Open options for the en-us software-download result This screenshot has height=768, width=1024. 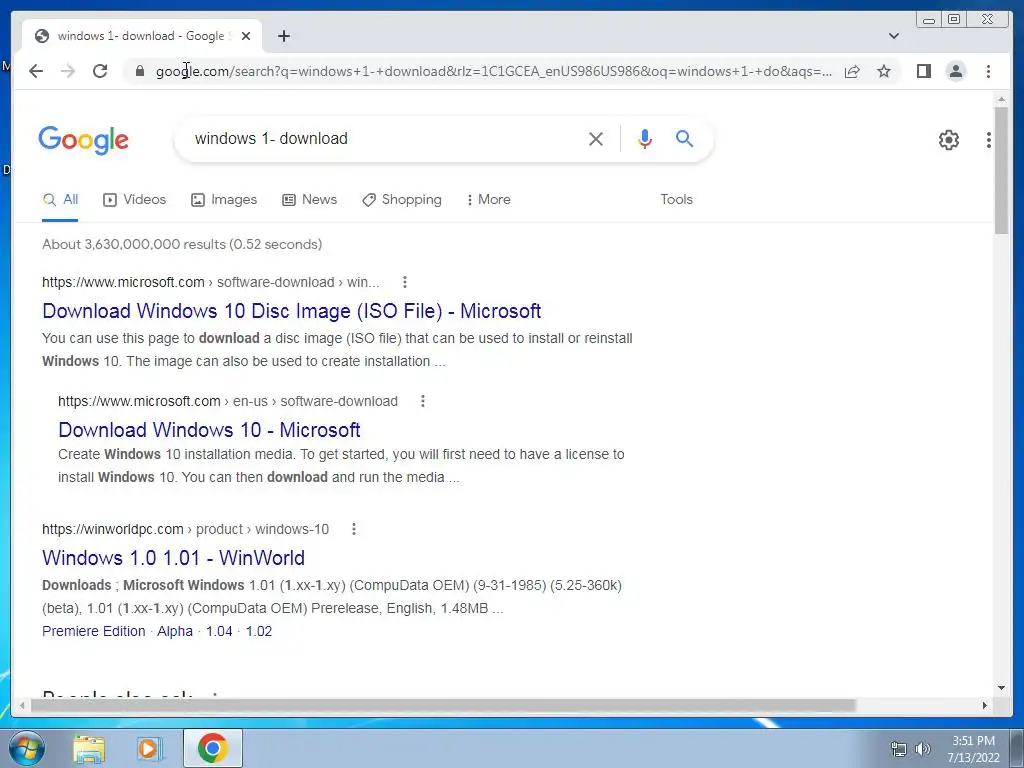click(x=423, y=401)
